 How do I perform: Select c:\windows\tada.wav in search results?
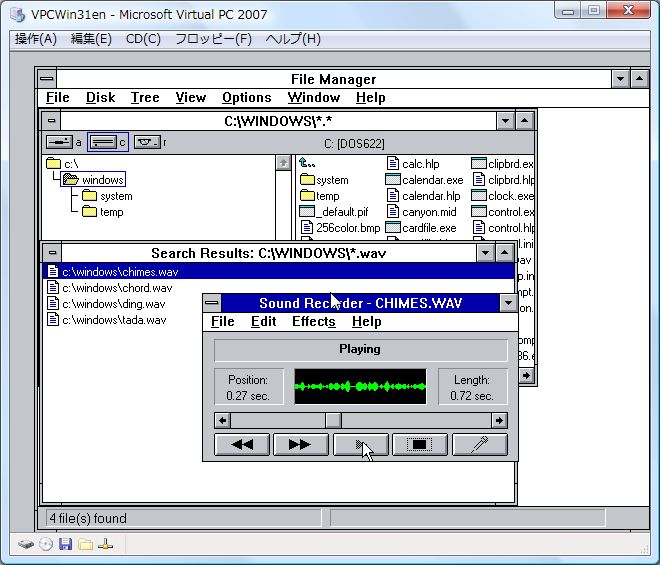point(106,320)
